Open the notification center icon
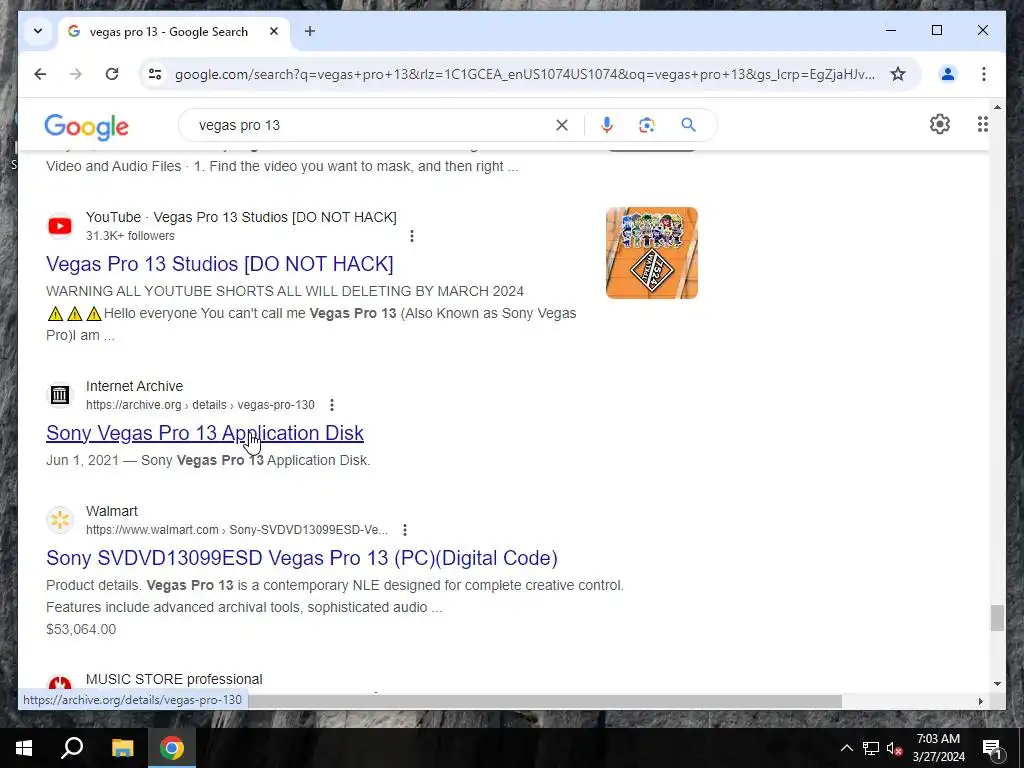Screen dimensions: 1024x768 [991, 748]
